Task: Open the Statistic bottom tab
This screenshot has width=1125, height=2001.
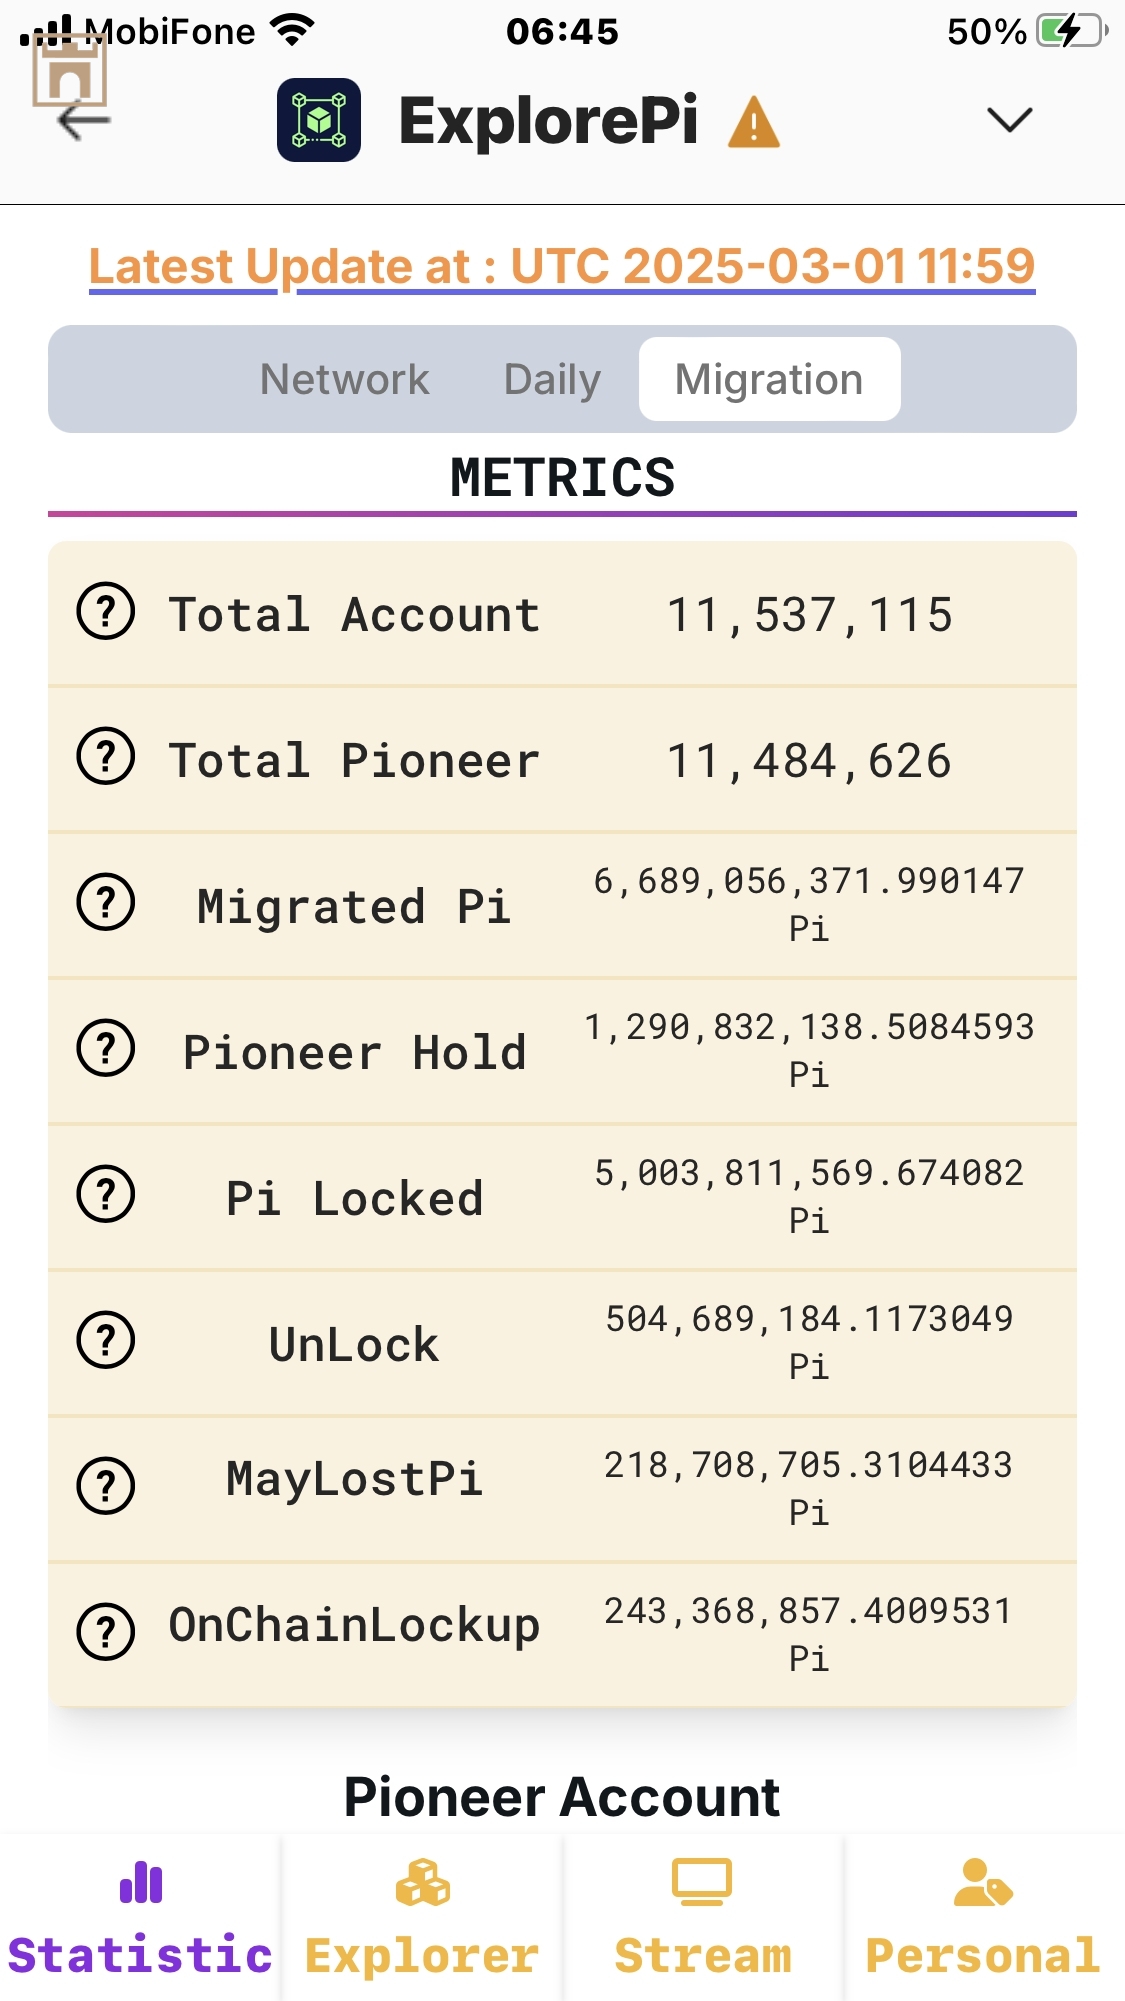Action: coord(140,1918)
